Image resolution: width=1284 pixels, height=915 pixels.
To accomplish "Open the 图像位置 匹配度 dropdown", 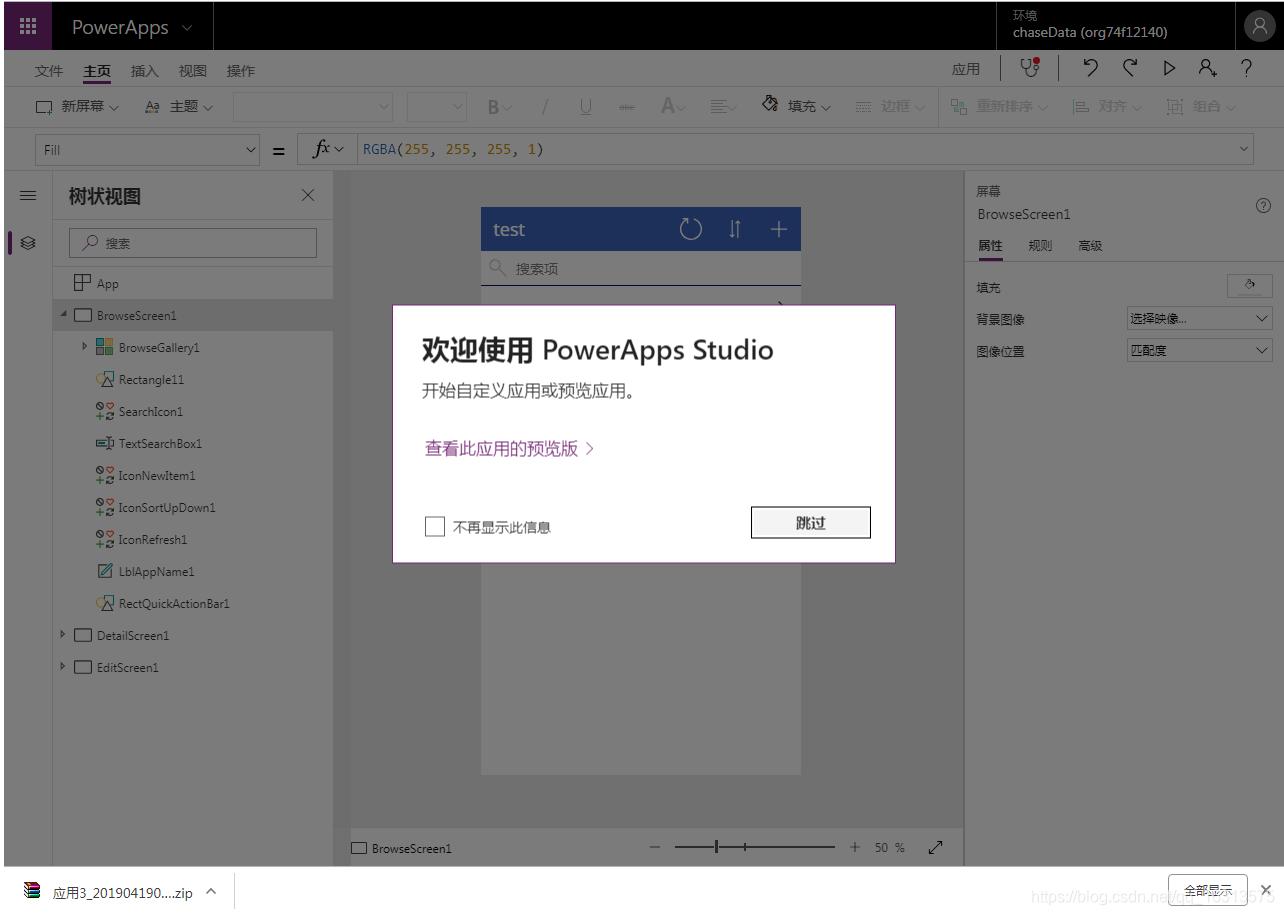I will [x=1200, y=351].
